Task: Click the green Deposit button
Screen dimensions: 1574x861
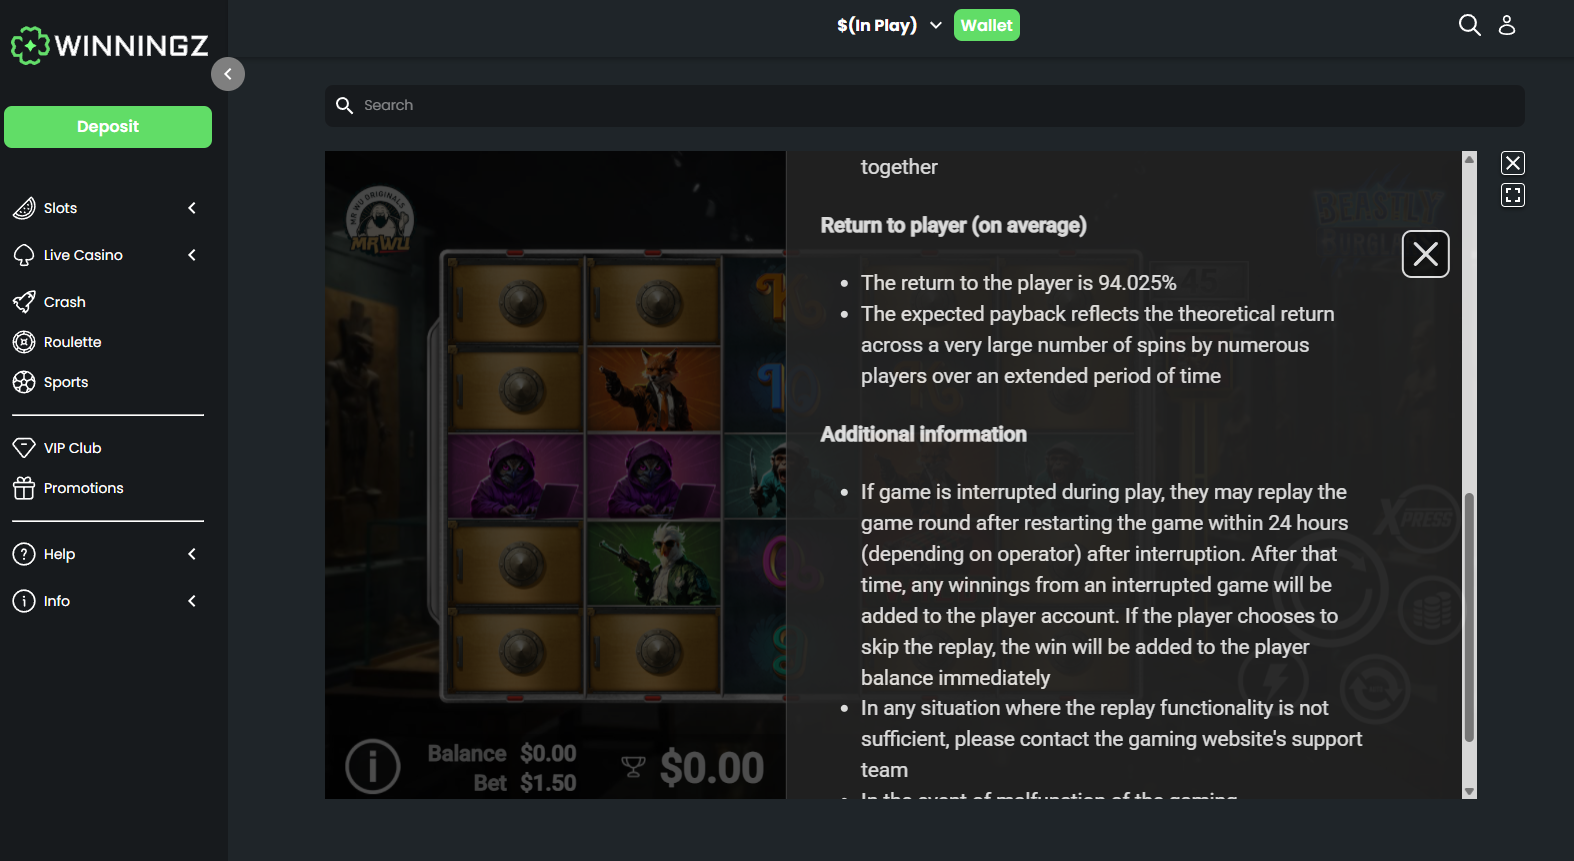Action: coord(108,127)
